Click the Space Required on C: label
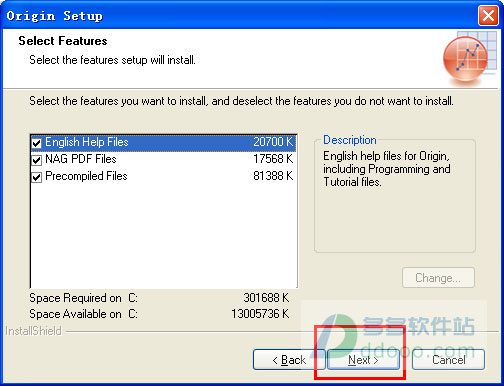This screenshot has width=504, height=386. coord(83,298)
